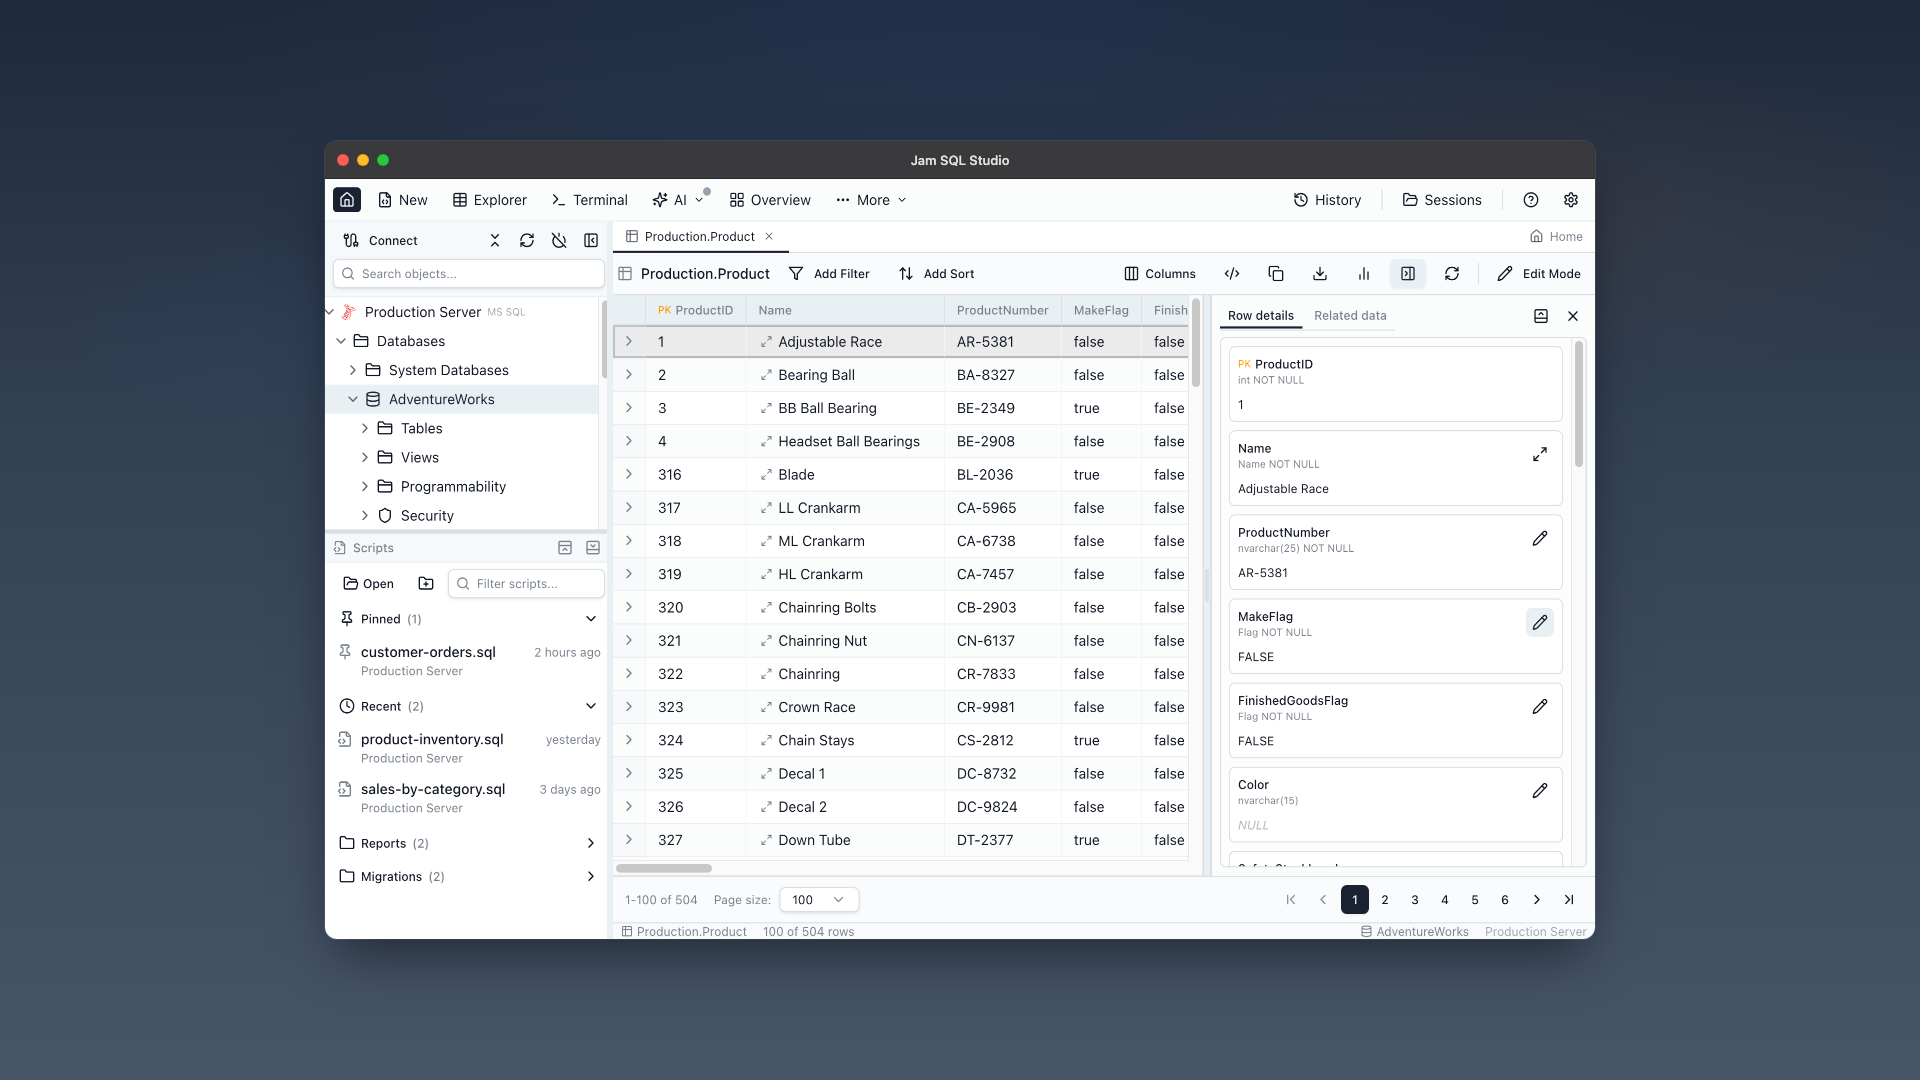
Task: Open the SQL code view icon in toolbar
Action: [x=1231, y=273]
